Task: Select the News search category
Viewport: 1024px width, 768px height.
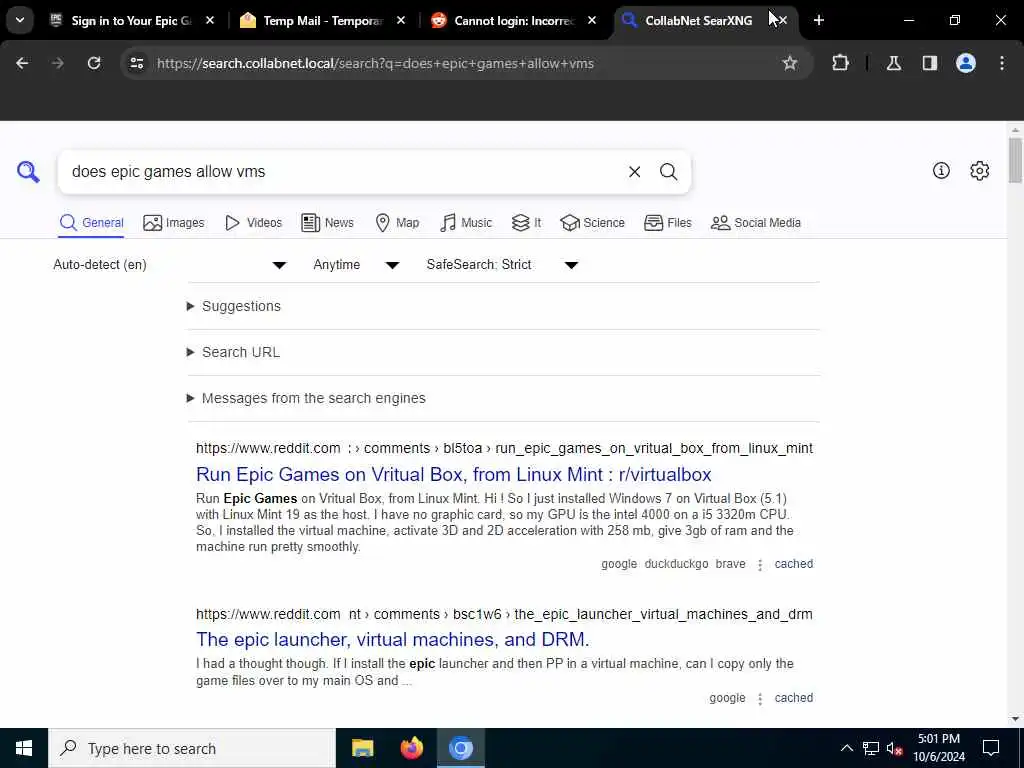Action: coord(328,223)
